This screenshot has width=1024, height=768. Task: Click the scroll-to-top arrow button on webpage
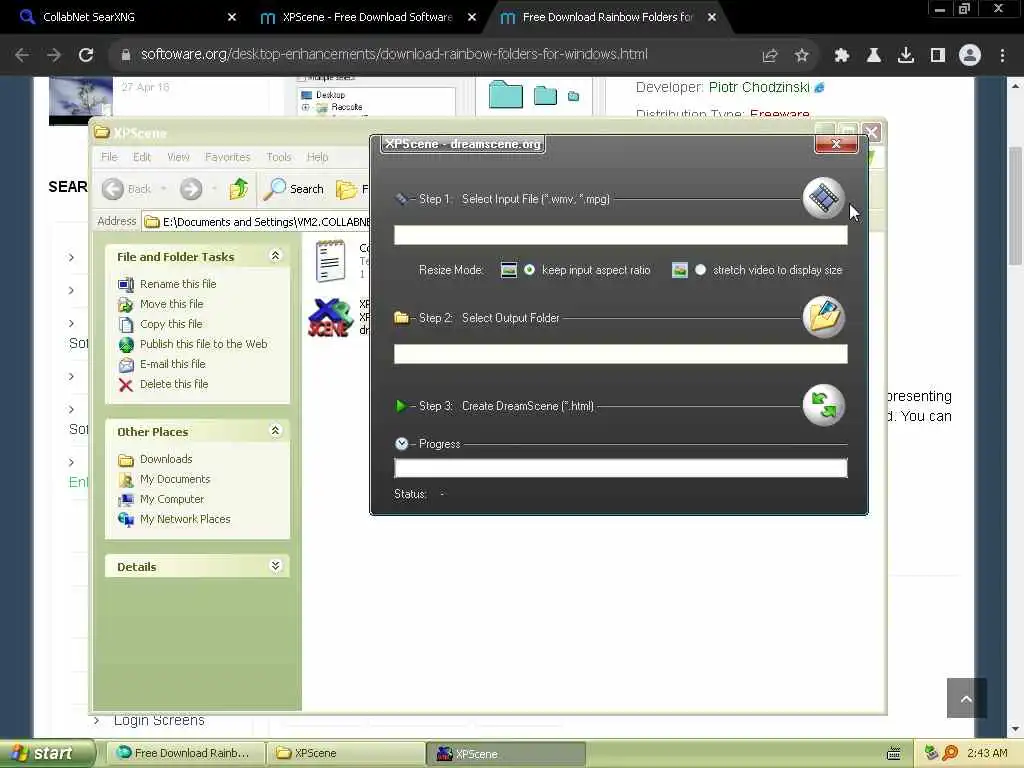pyautogui.click(x=967, y=698)
